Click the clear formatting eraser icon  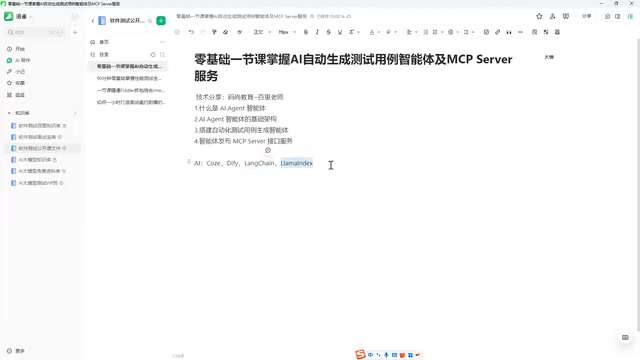225,32
